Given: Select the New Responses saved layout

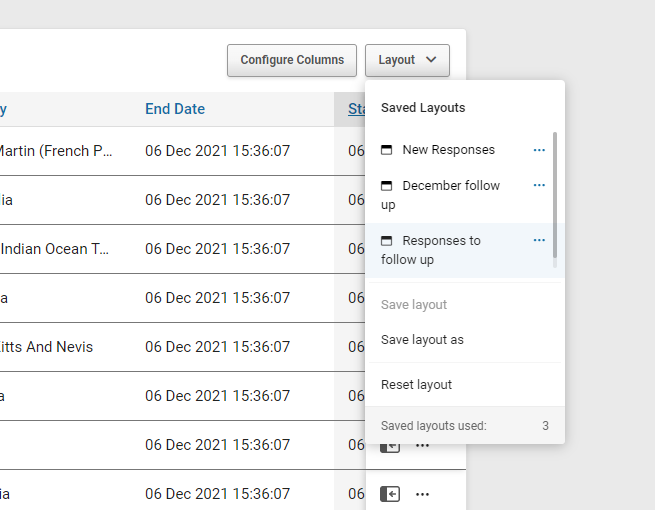Looking at the screenshot, I should [x=448, y=150].
